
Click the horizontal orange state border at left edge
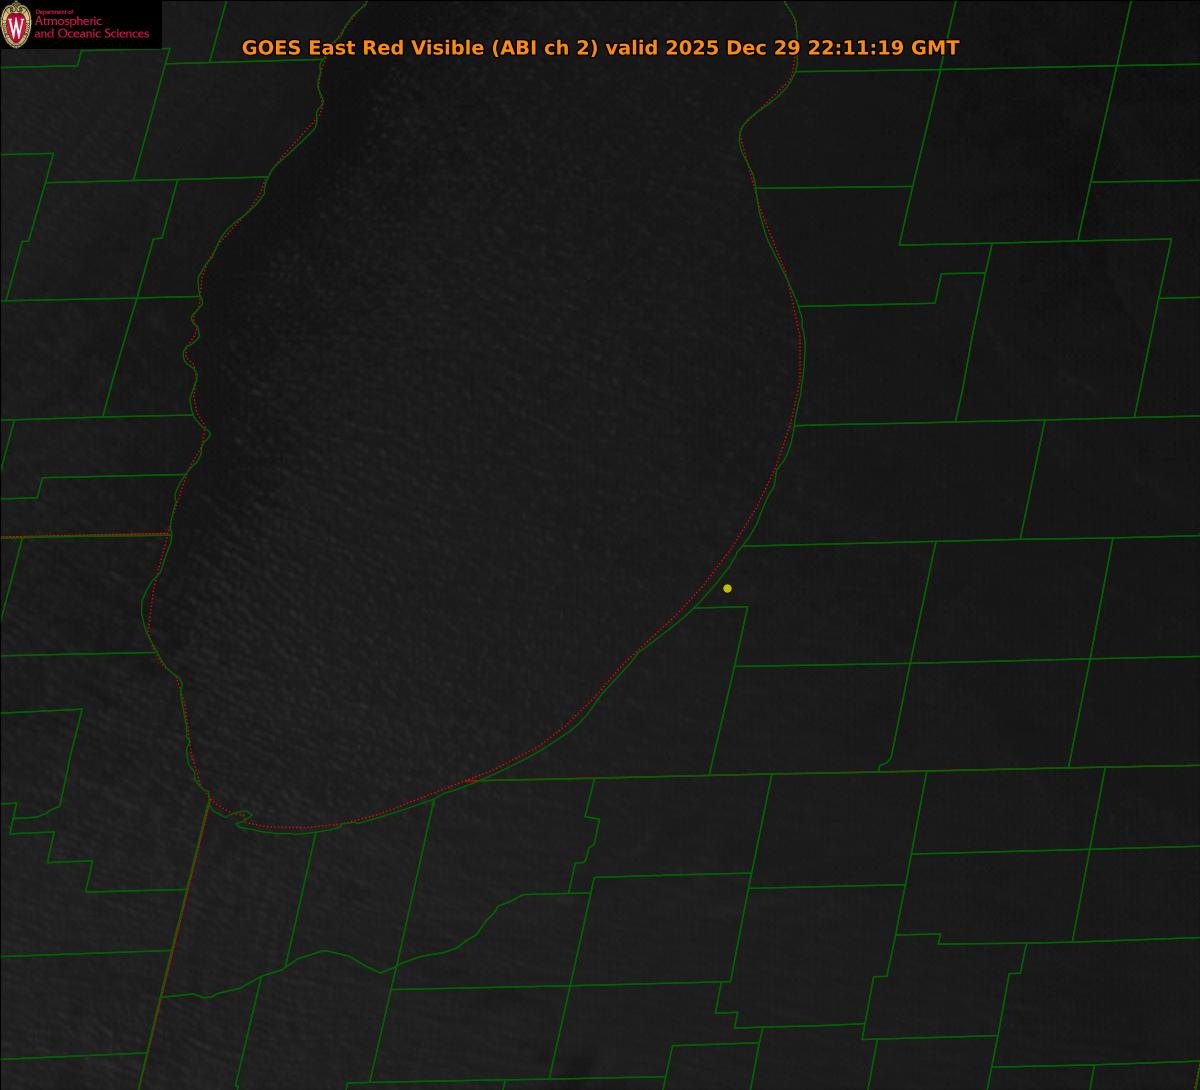(x=80, y=536)
